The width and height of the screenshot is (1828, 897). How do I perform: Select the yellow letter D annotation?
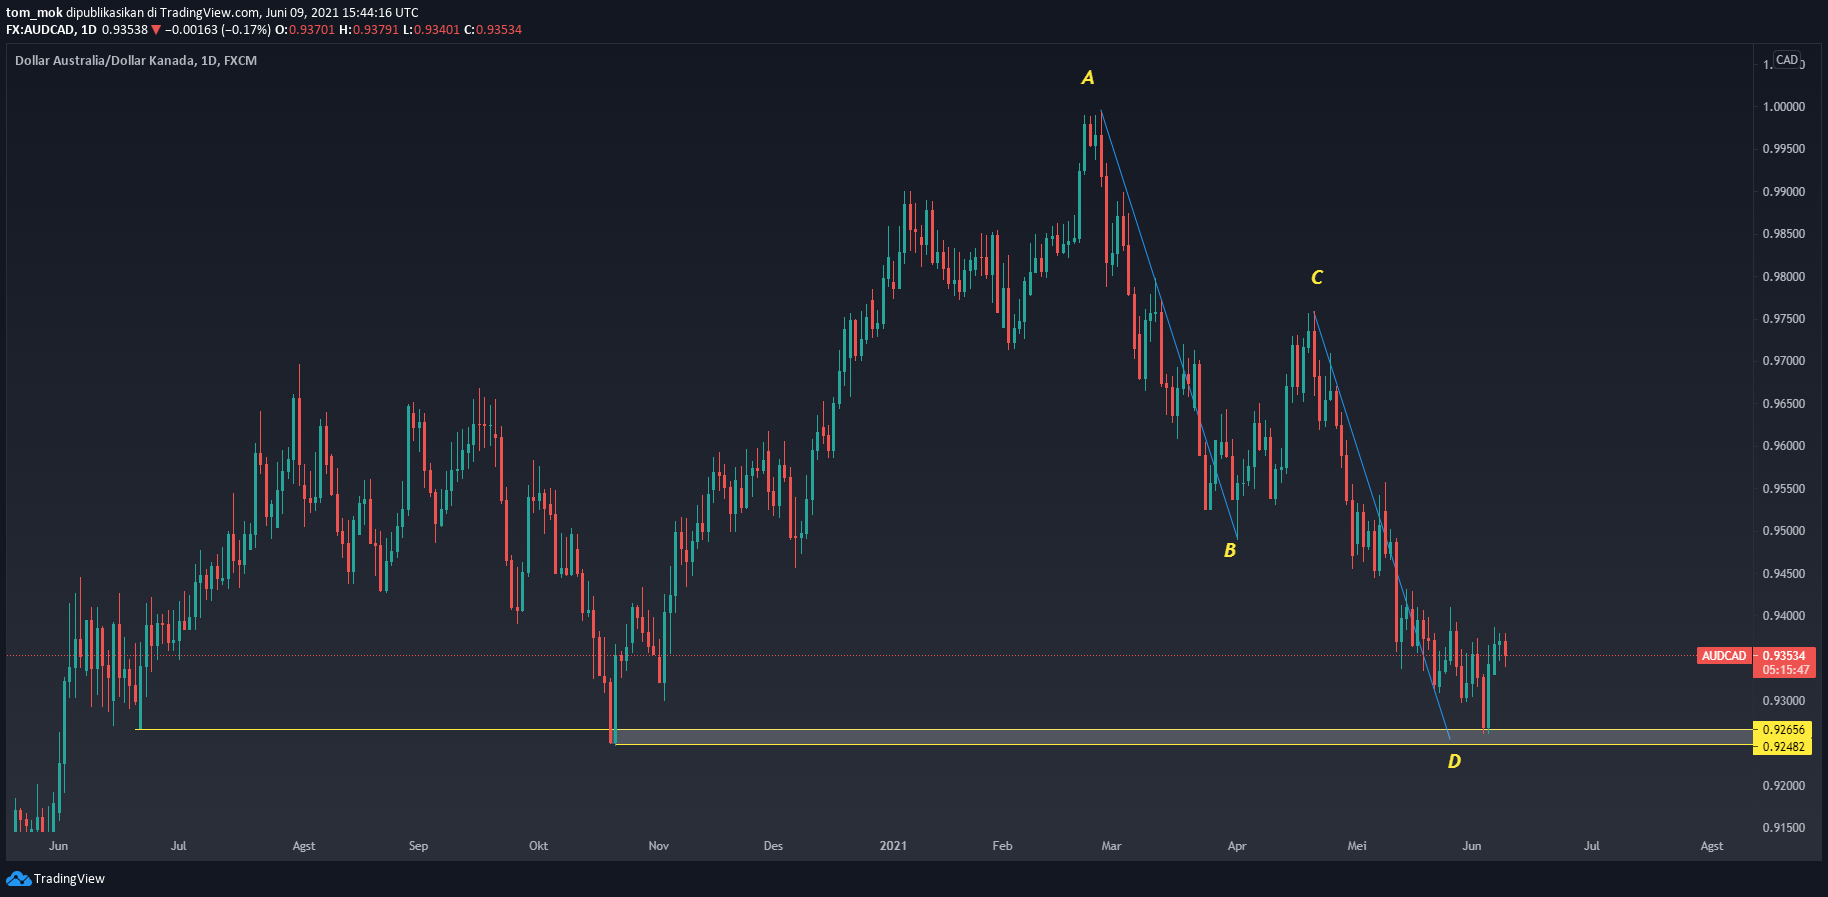click(1454, 762)
